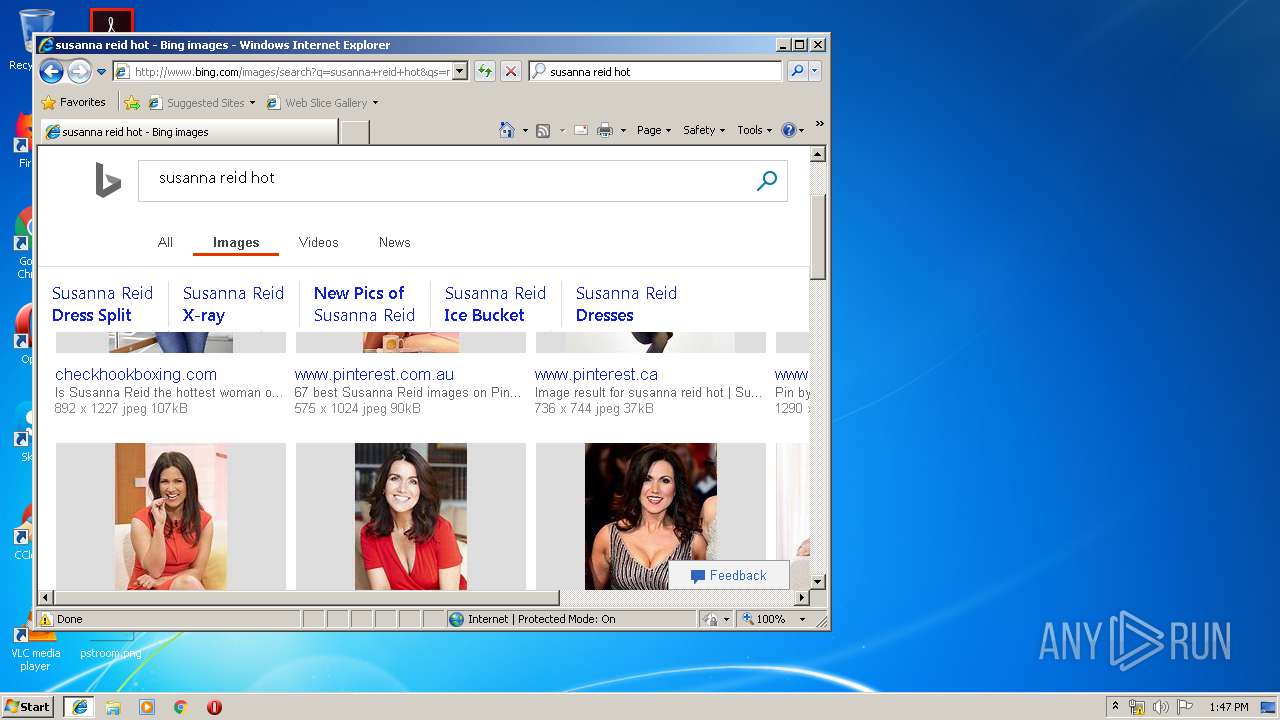
Task: Open the Windows Media Player taskbar icon
Action: pyautogui.click(x=147, y=706)
